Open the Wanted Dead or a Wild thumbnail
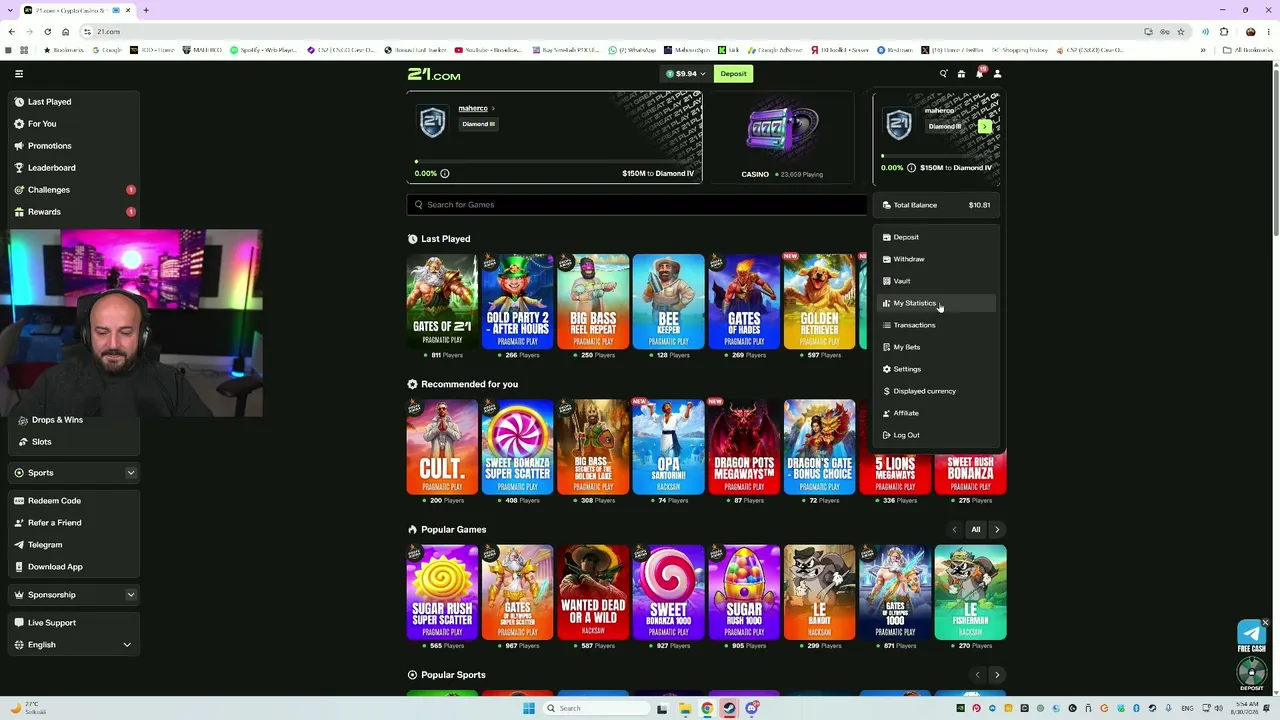 593,592
